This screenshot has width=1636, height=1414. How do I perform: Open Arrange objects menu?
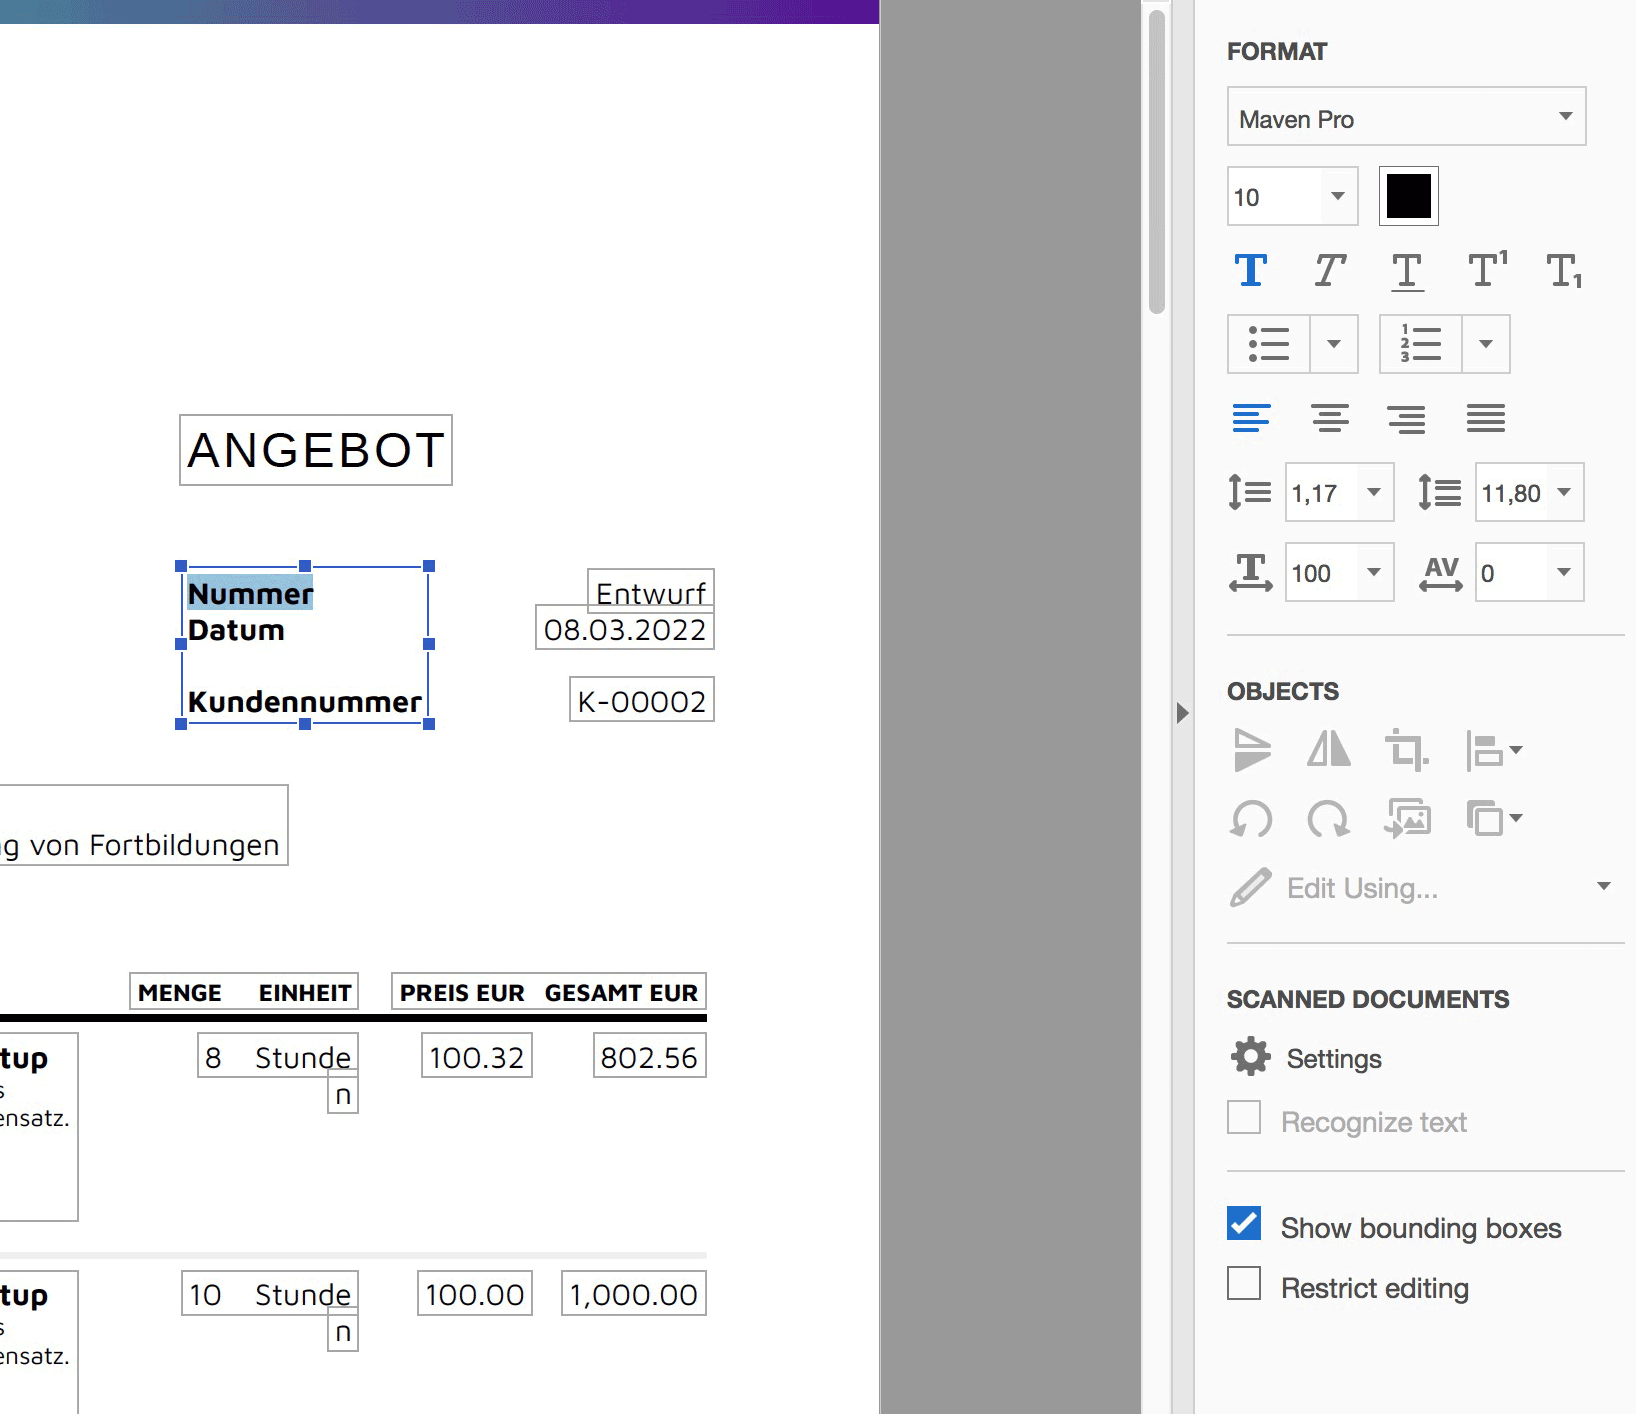[x=1494, y=818]
